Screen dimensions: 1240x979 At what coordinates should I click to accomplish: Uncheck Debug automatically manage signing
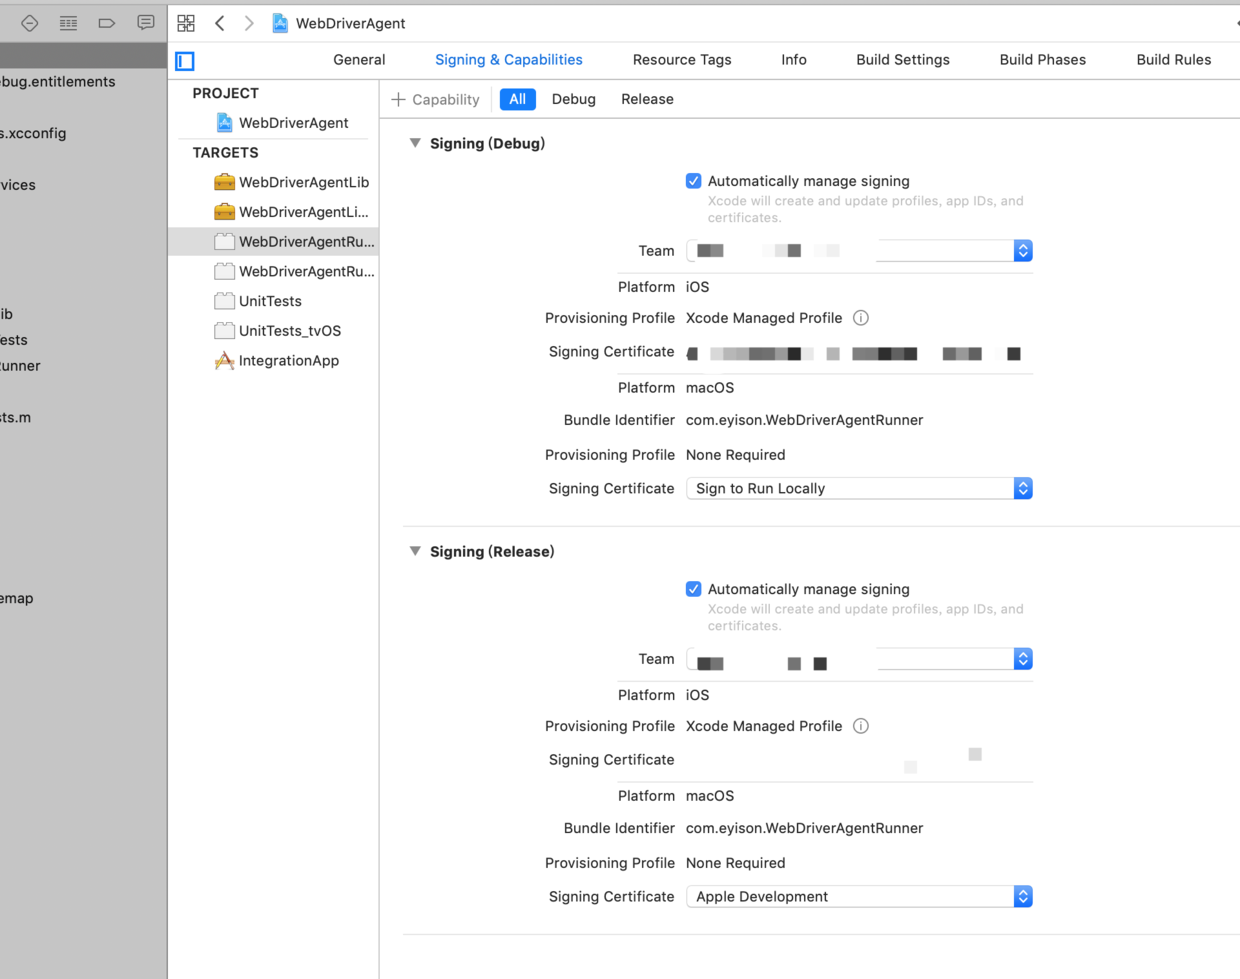(x=693, y=181)
